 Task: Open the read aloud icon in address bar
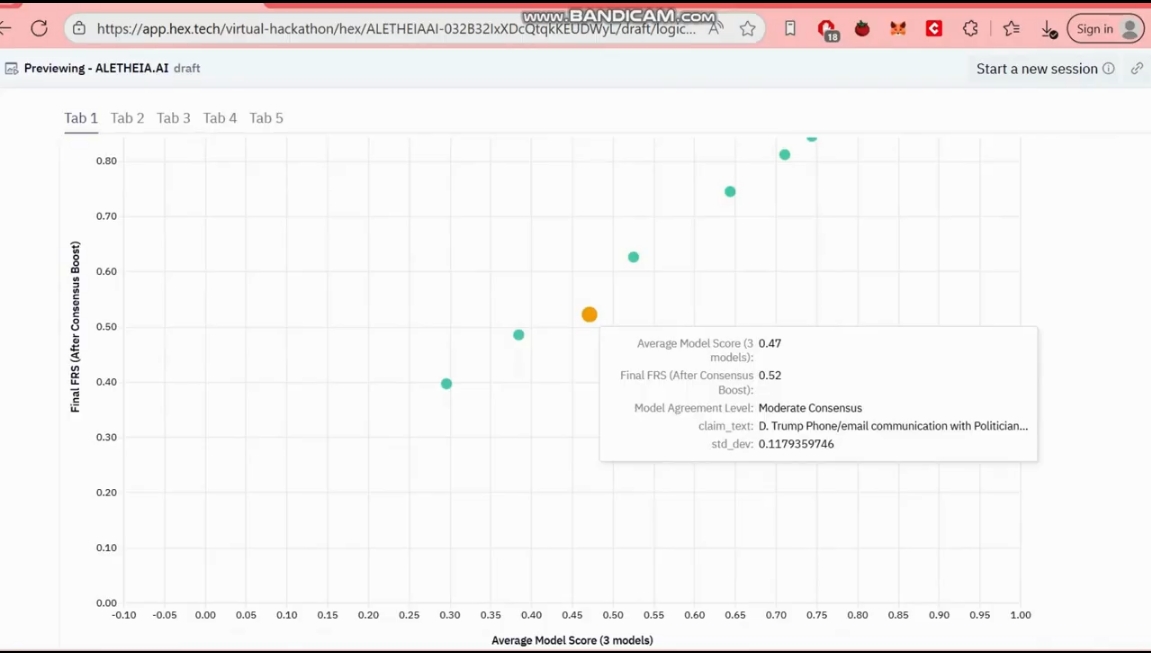715,29
